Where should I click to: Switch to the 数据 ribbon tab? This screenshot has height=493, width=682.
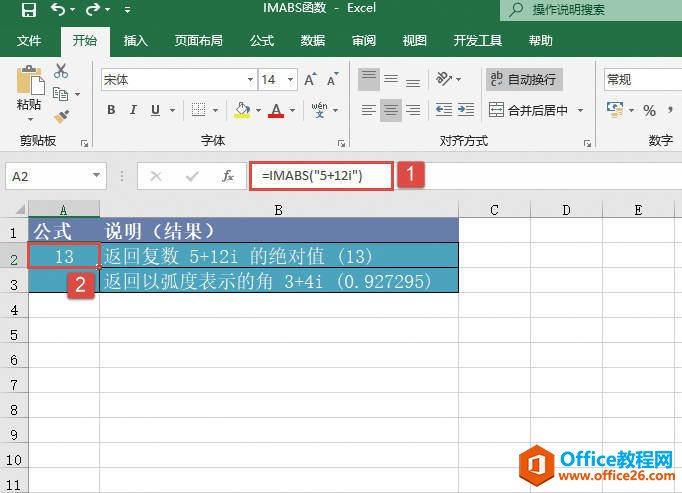313,41
